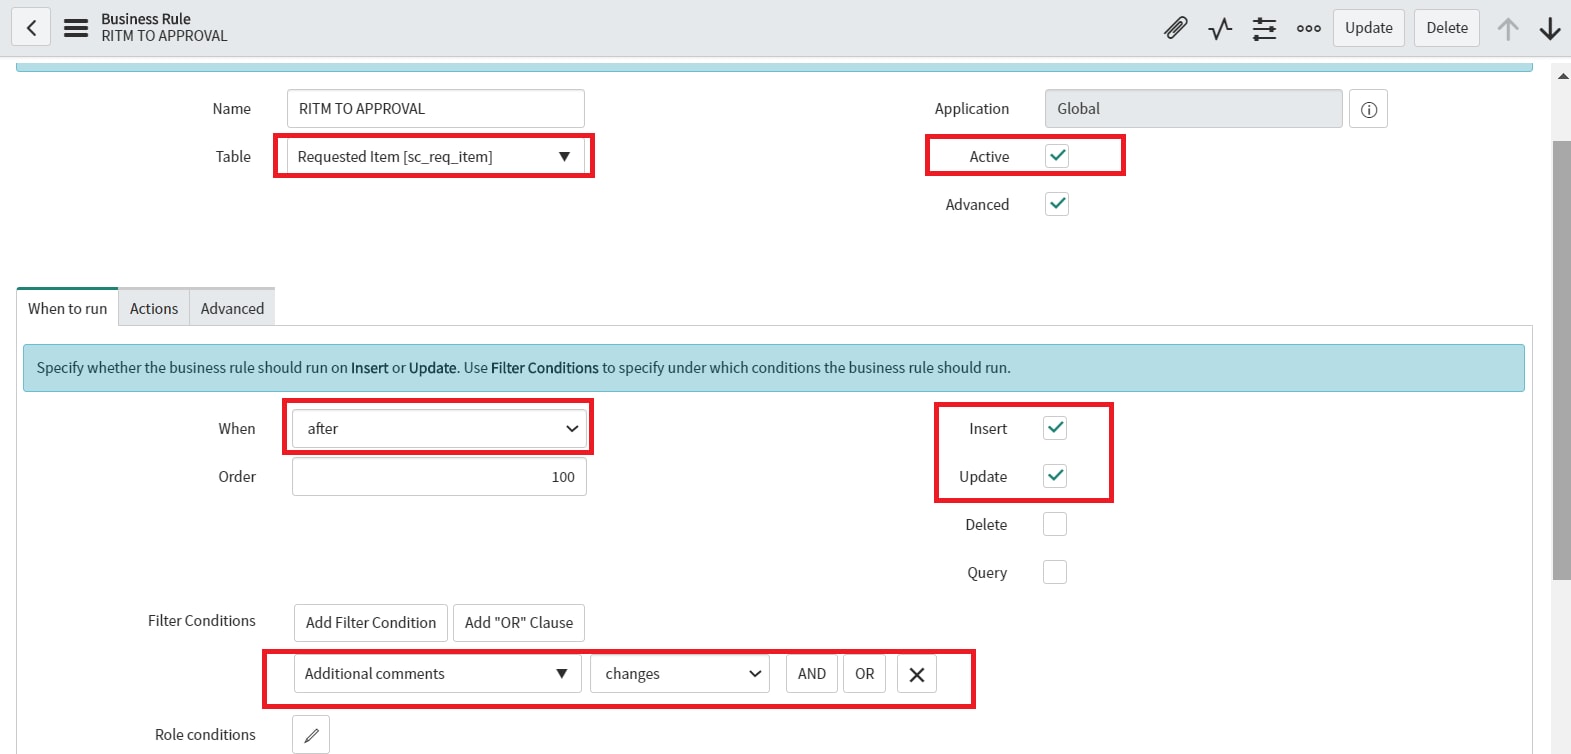The height and width of the screenshot is (754, 1571).
Task: Click Add "OR" Clause button
Action: 519,623
